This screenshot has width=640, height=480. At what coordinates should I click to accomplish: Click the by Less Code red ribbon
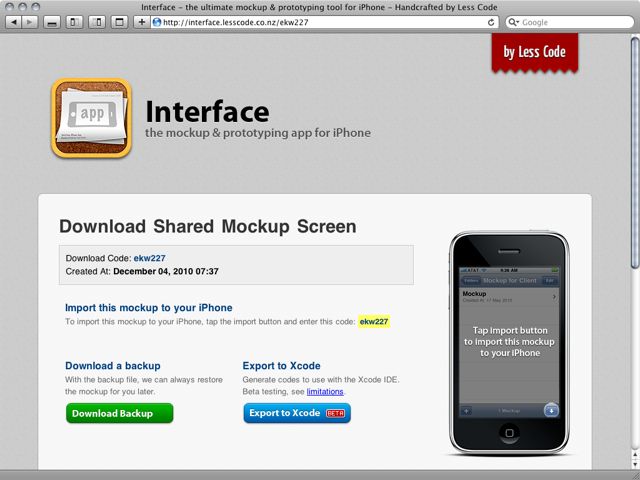coord(535,53)
